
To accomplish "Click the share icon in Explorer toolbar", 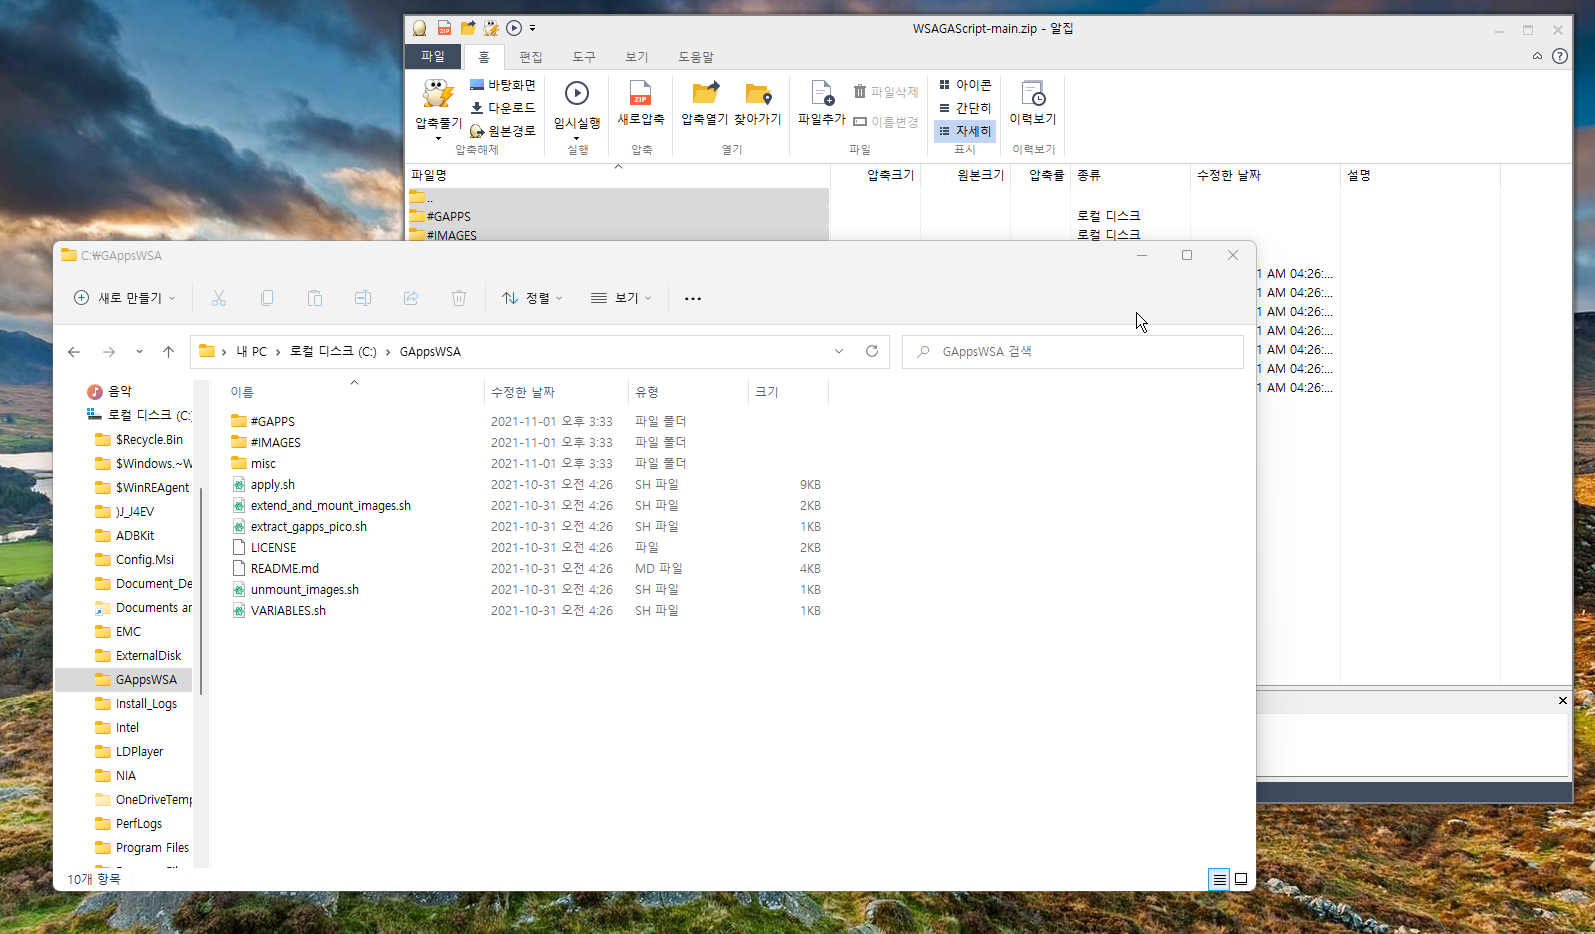I will click(x=411, y=298).
